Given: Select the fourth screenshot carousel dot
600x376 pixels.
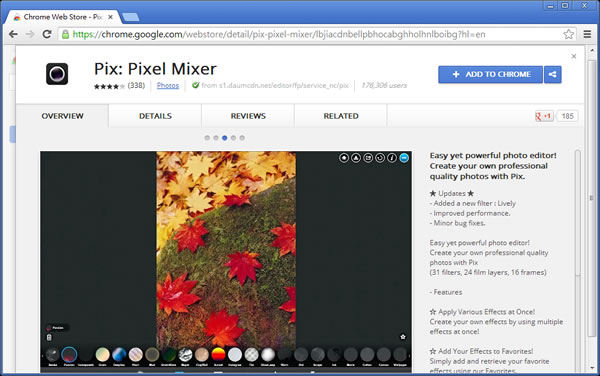Looking at the screenshot, I should coord(233,138).
